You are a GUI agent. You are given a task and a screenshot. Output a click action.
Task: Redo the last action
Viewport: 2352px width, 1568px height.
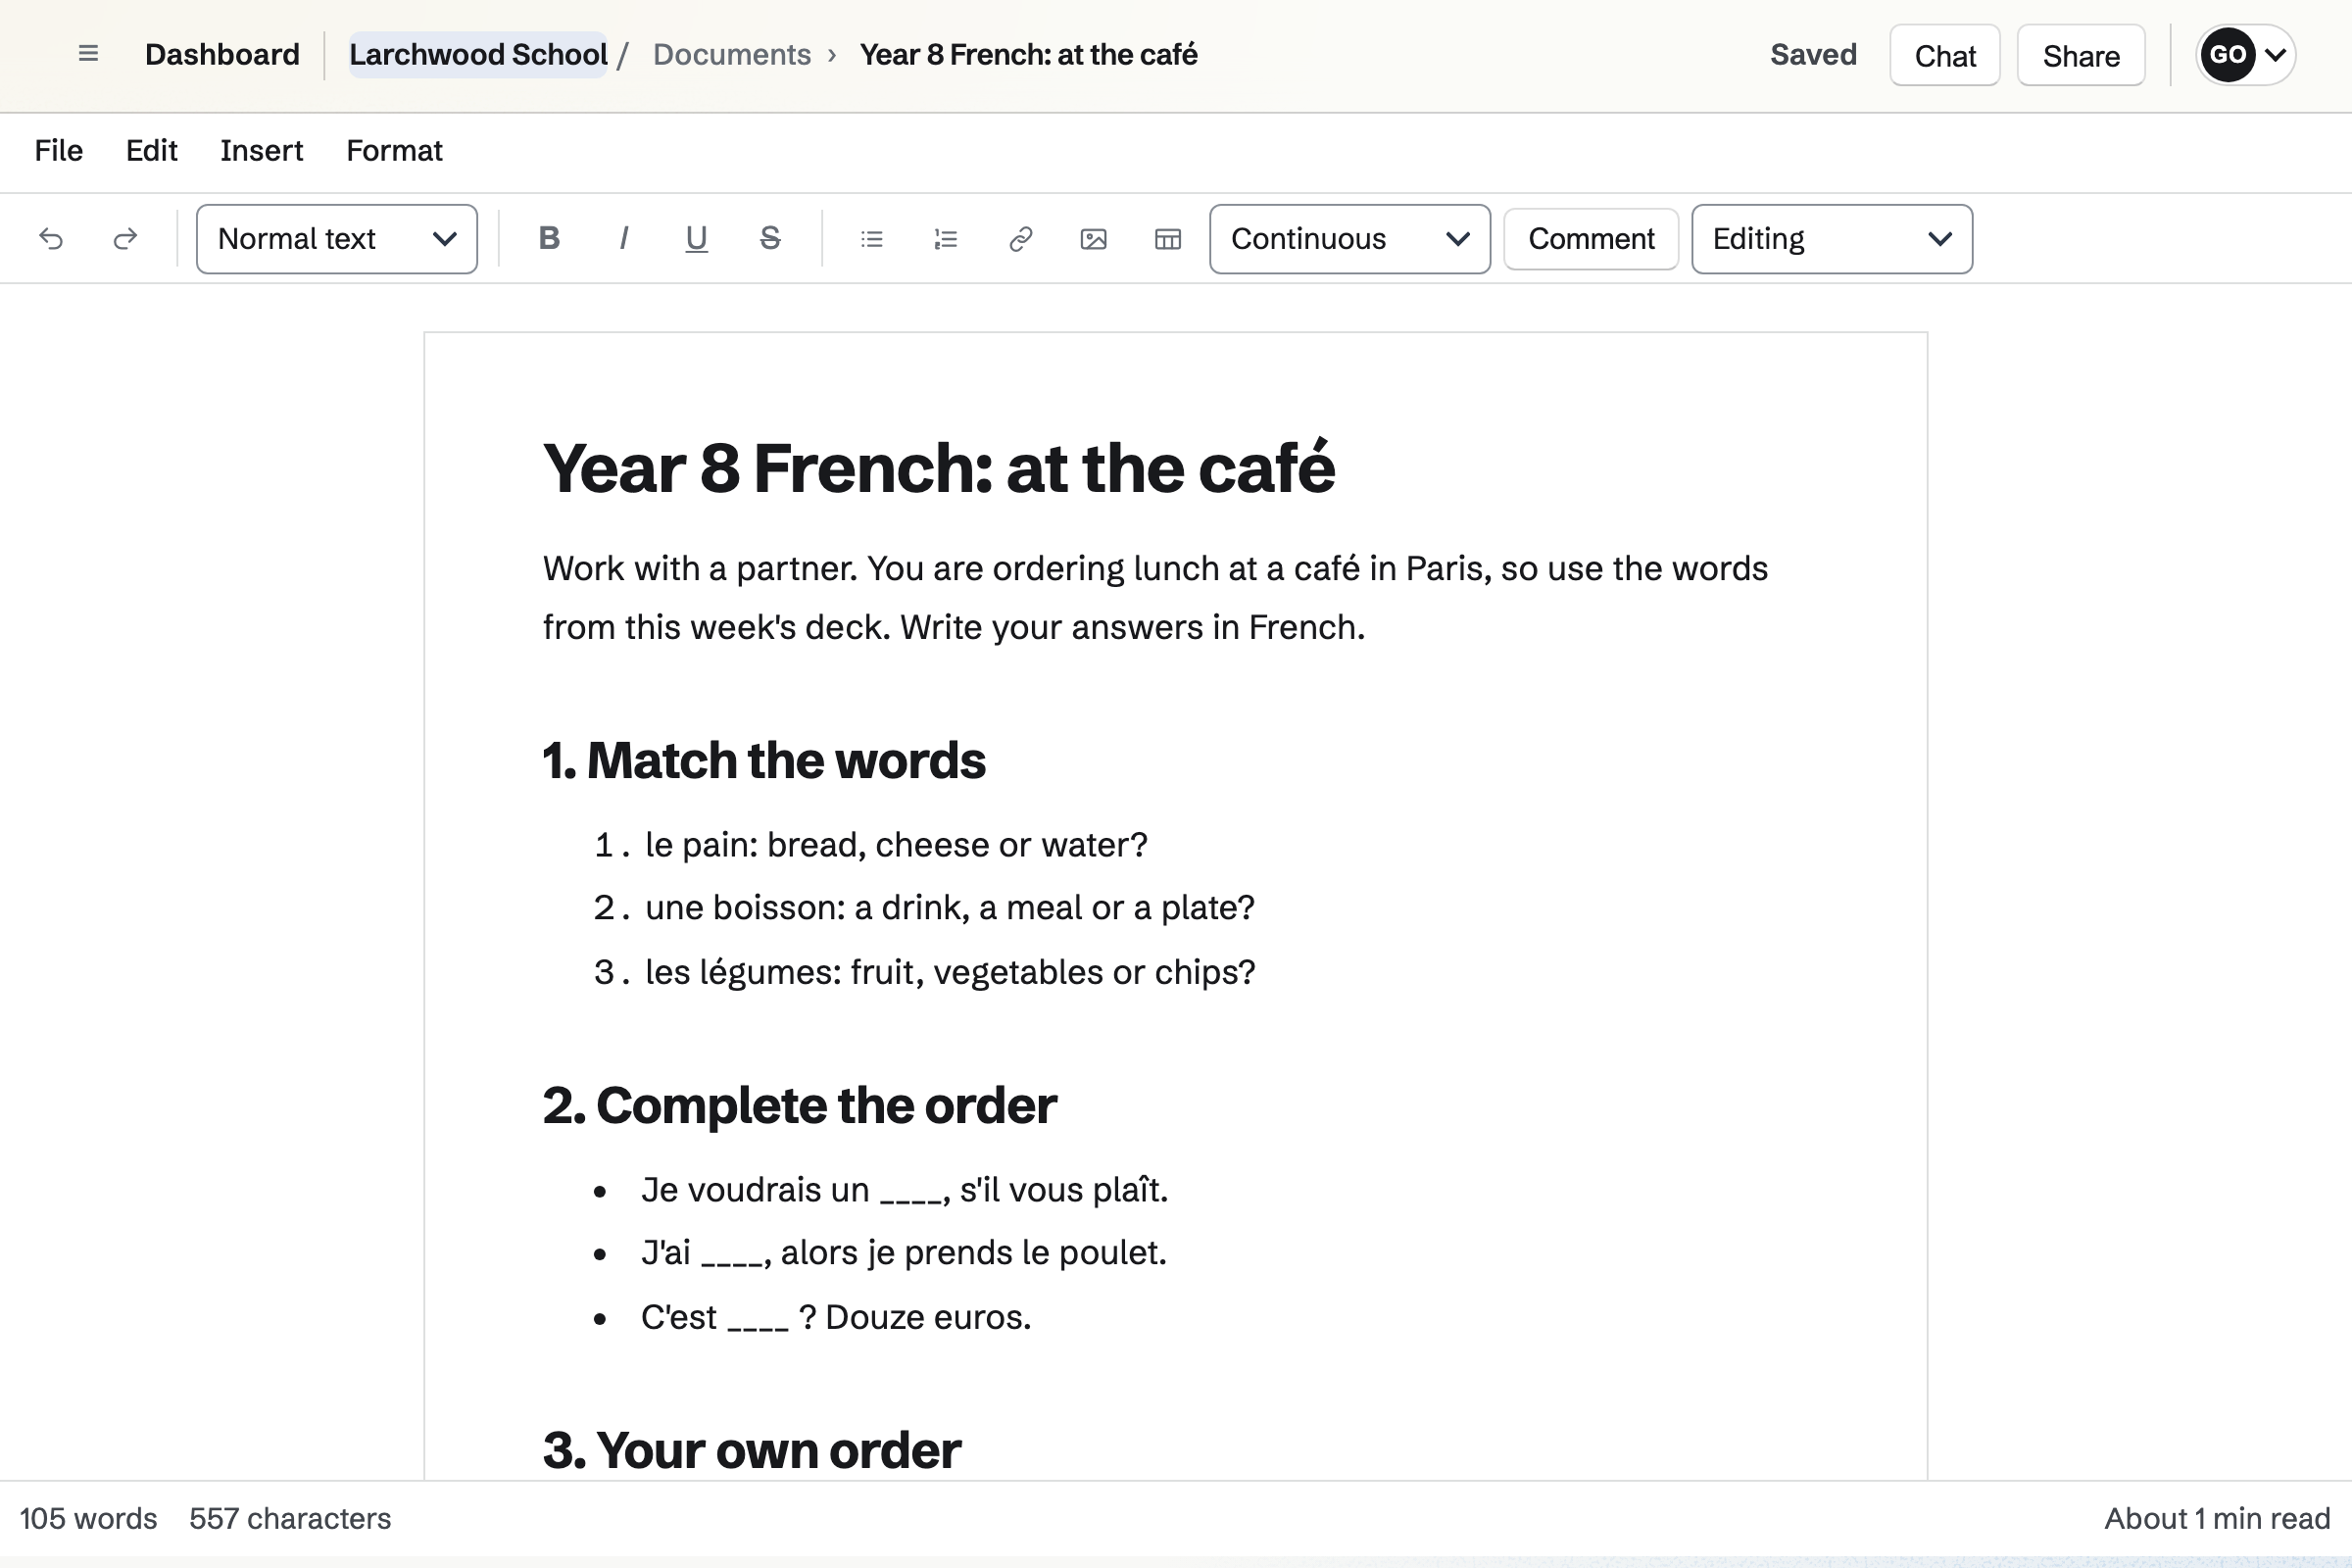tap(125, 239)
